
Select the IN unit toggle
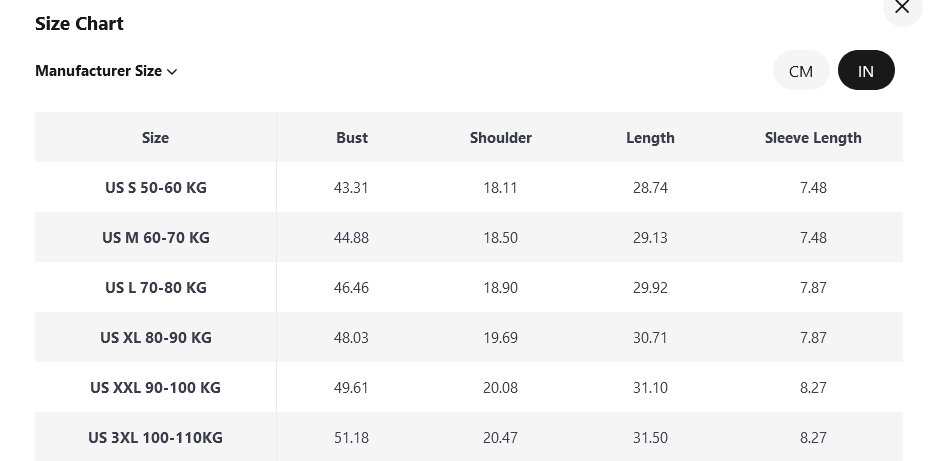(x=866, y=71)
